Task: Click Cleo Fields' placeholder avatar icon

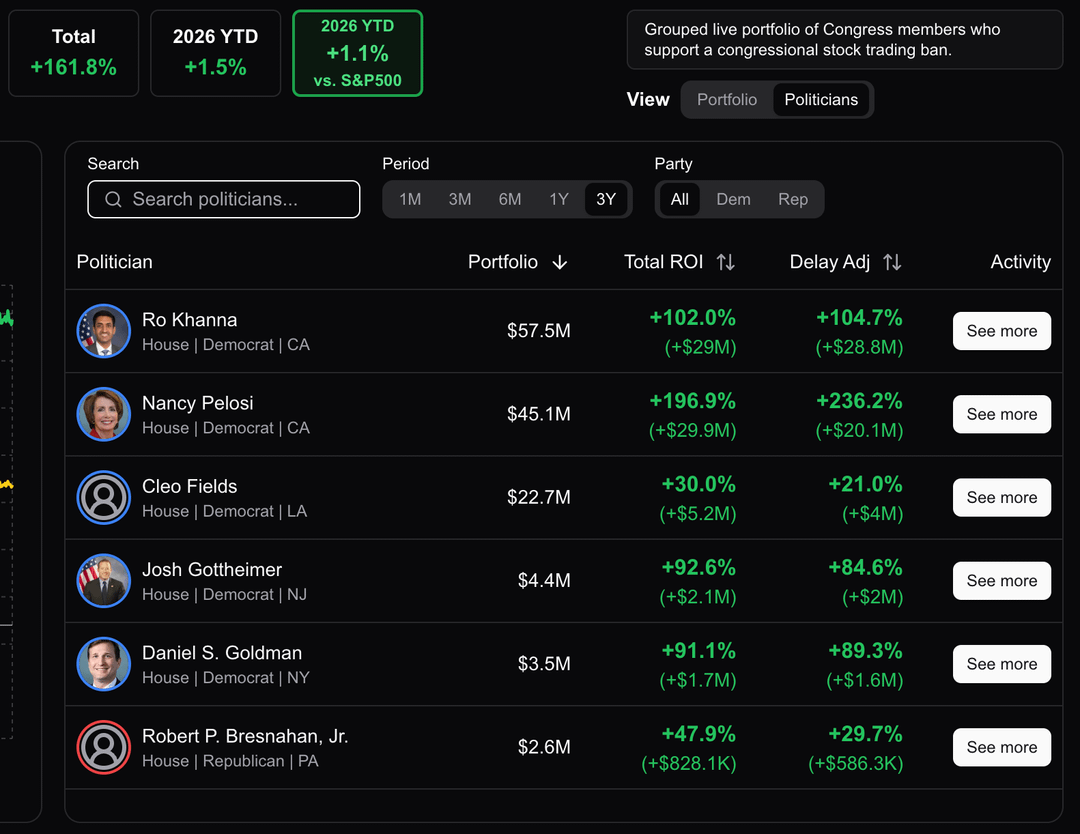Action: 104,497
